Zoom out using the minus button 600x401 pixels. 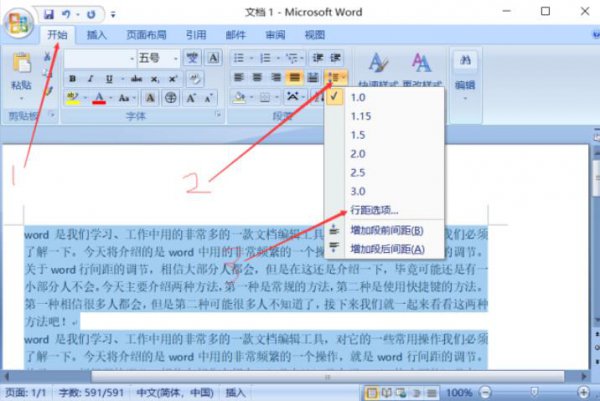click(485, 393)
